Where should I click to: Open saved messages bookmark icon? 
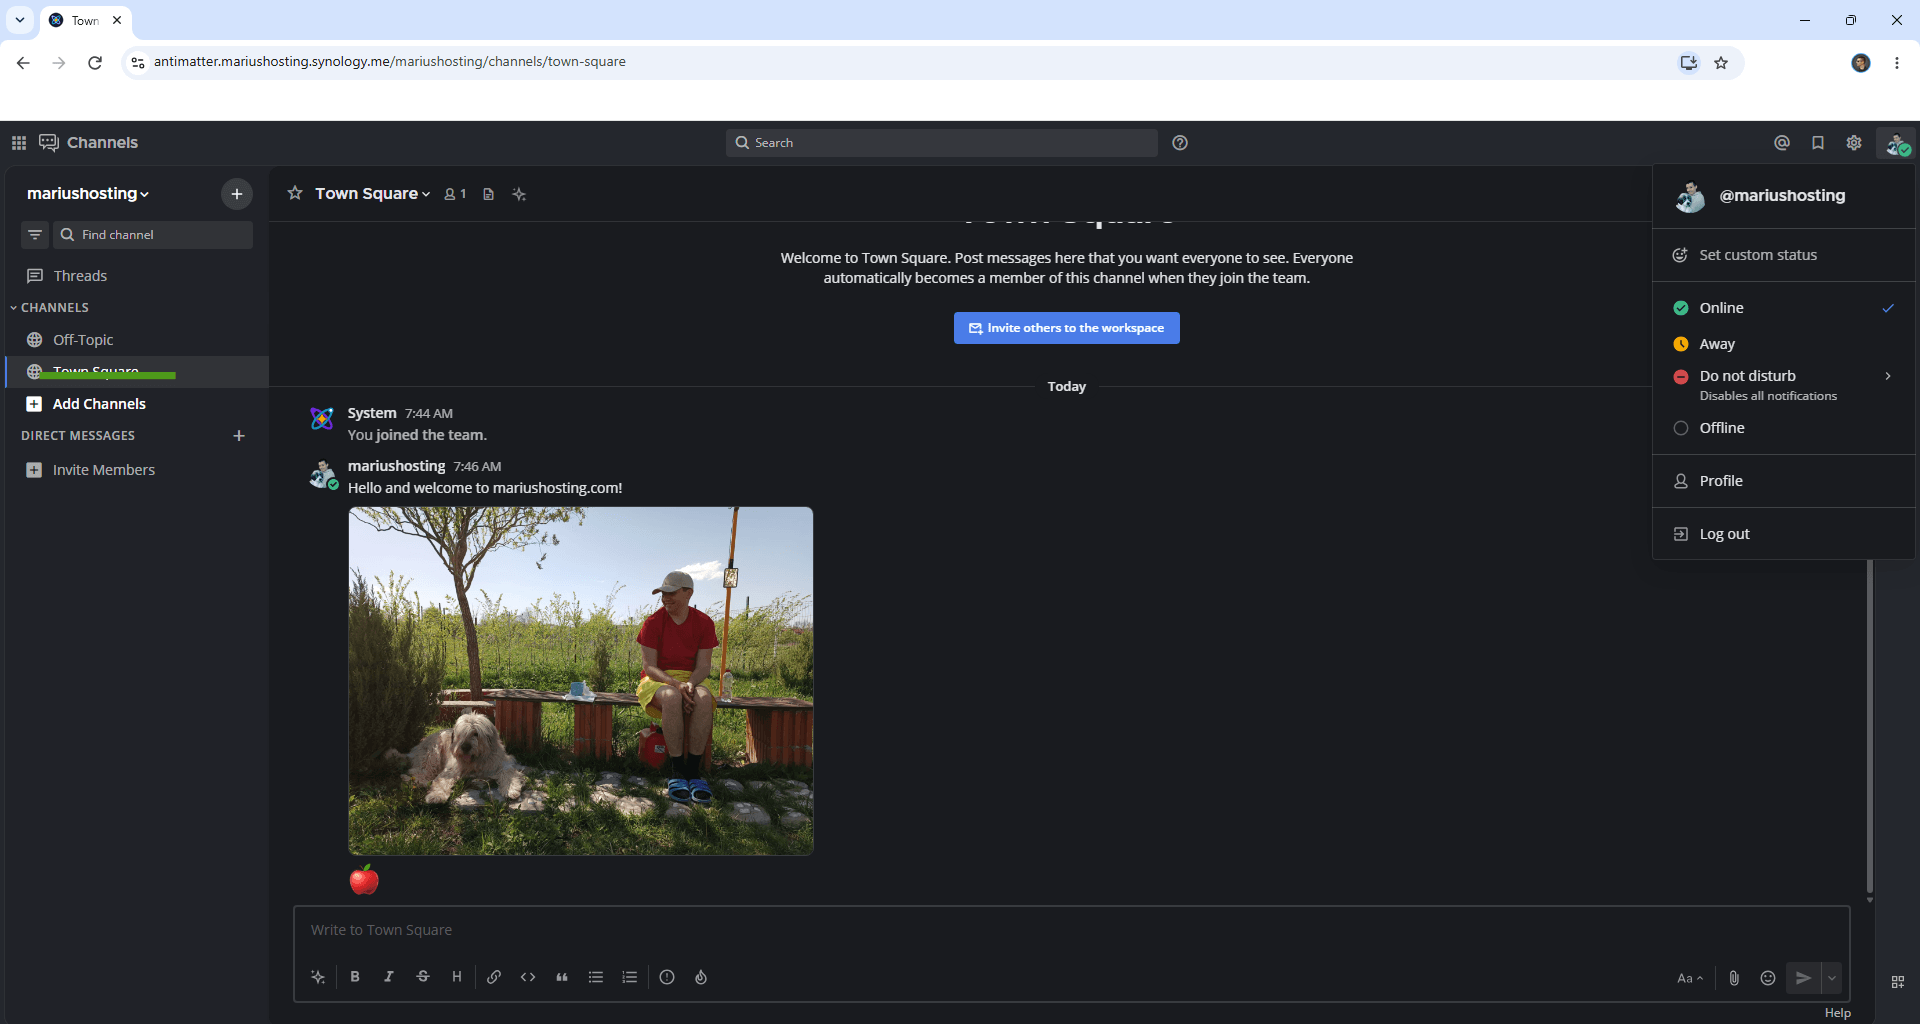1818,143
